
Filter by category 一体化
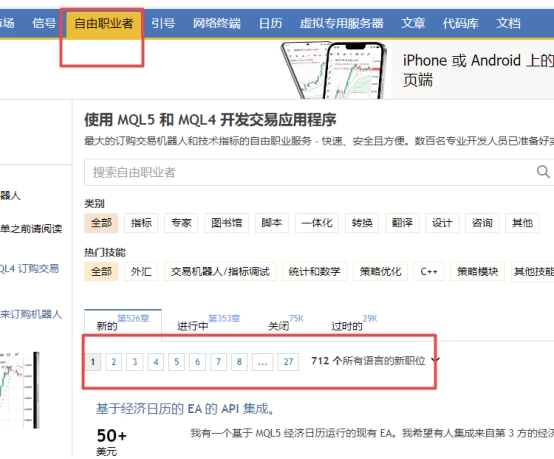pyautogui.click(x=317, y=223)
